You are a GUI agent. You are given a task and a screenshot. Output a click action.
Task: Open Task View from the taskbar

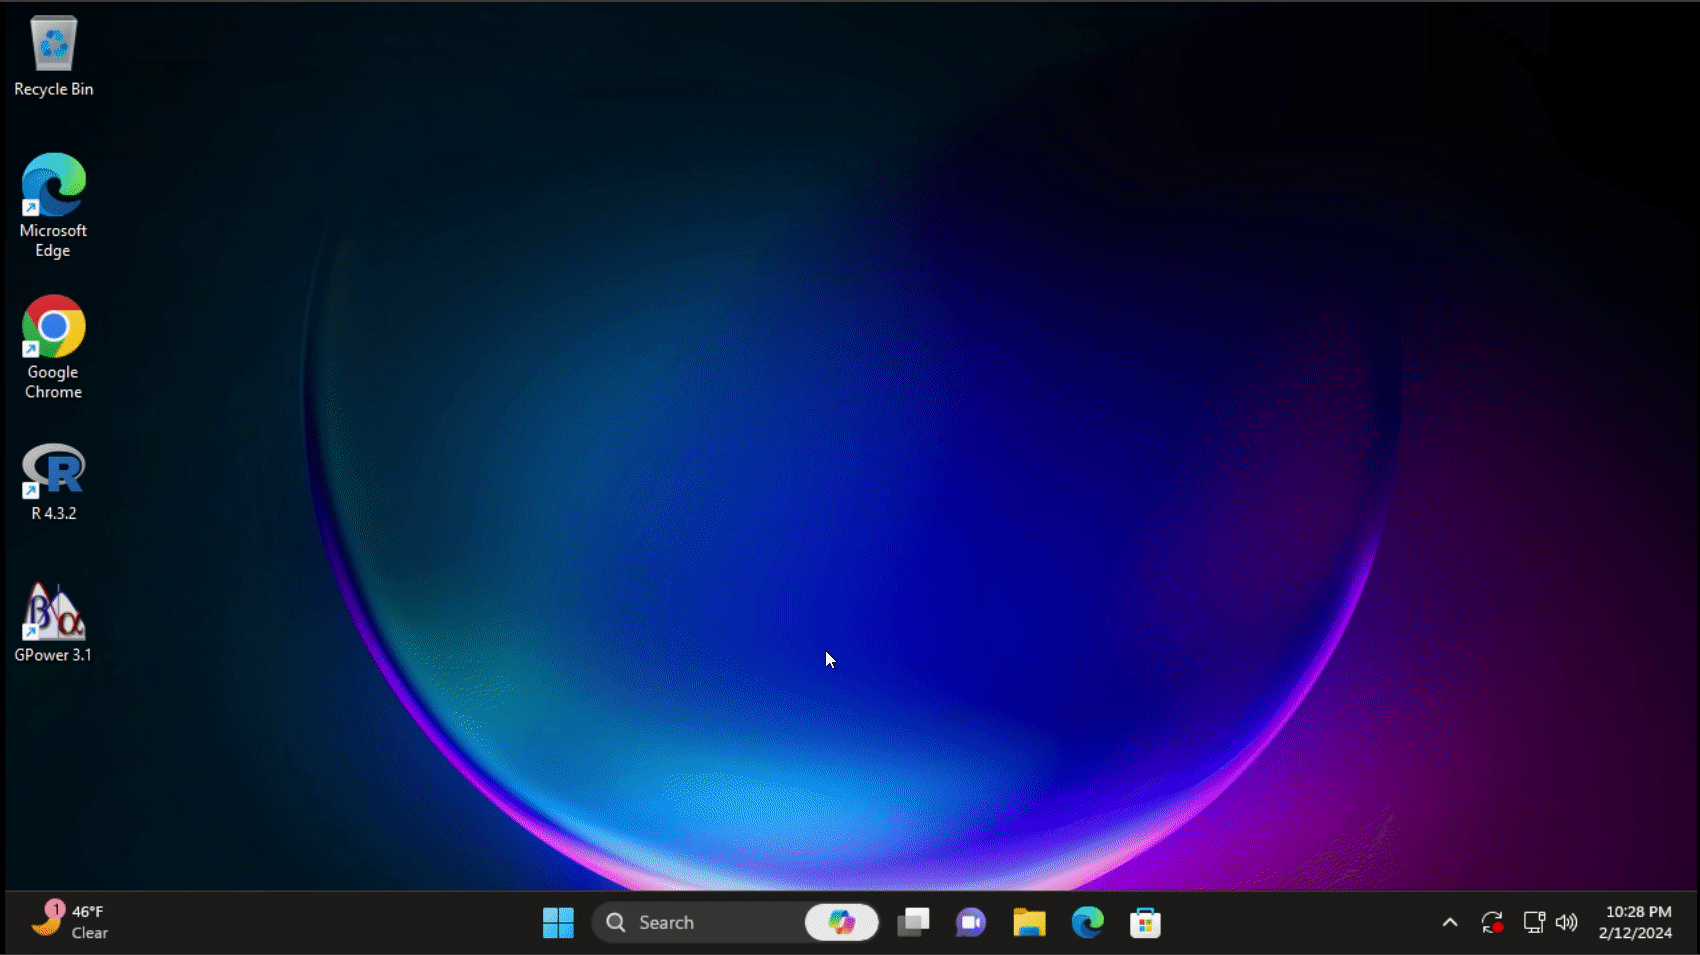(913, 922)
